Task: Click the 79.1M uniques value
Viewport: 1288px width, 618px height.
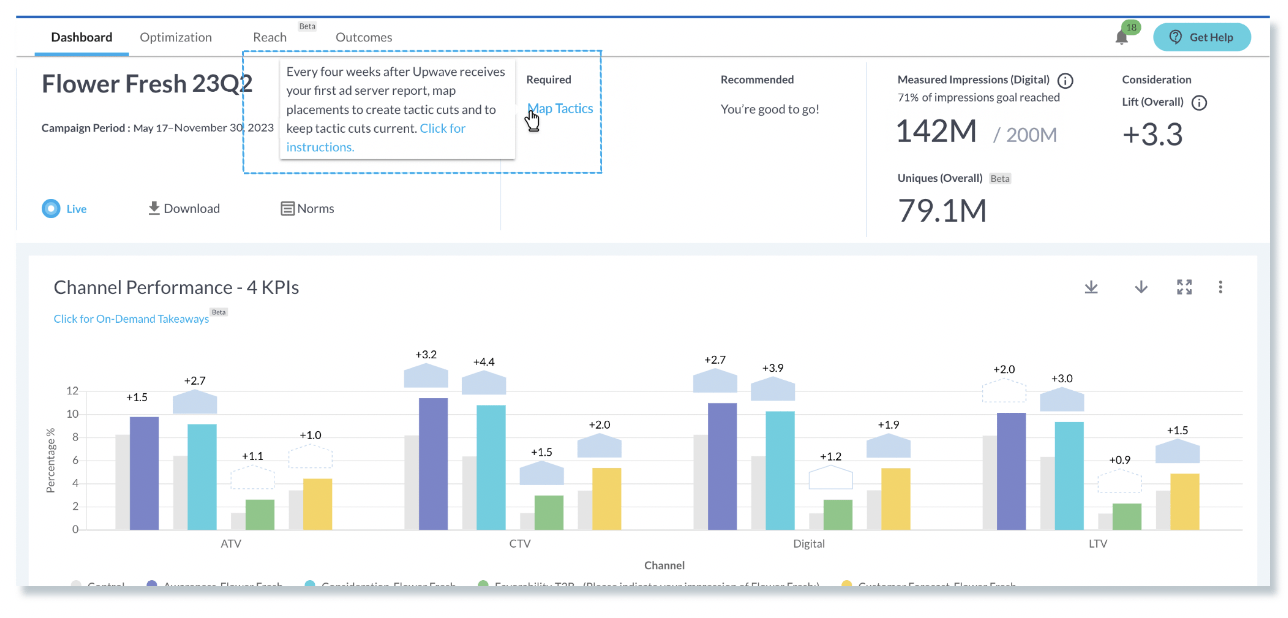Action: point(942,210)
